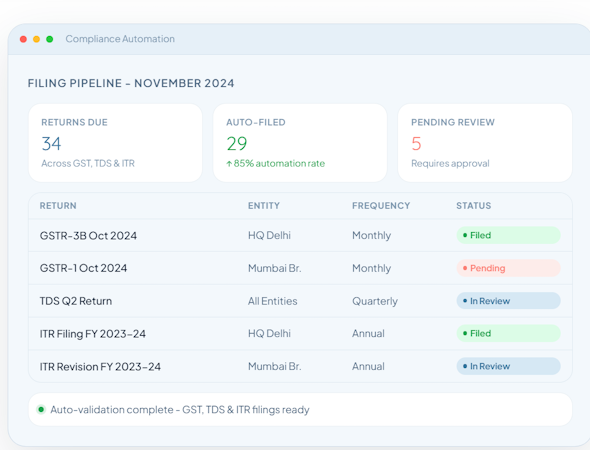Viewport: 590px width, 450px height.
Task: Click the 85% automation rate arrow
Action: tap(229, 164)
